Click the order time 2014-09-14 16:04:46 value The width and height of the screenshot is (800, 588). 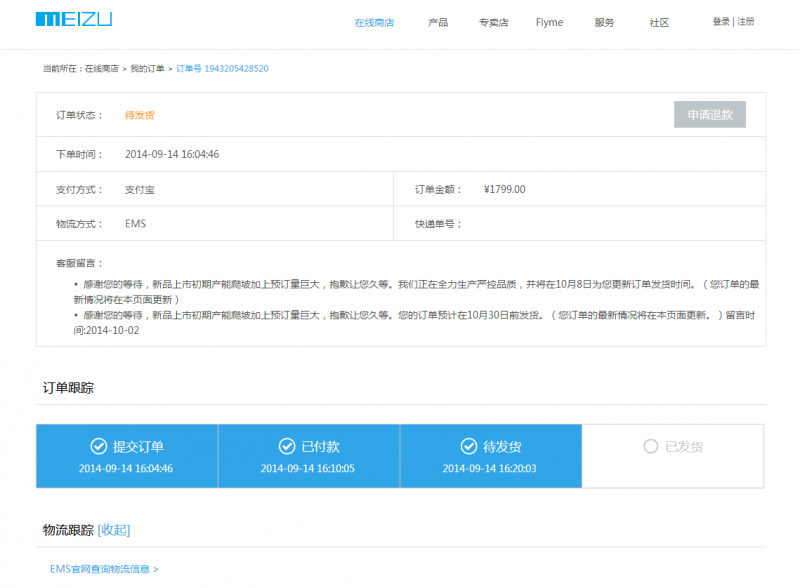point(172,154)
